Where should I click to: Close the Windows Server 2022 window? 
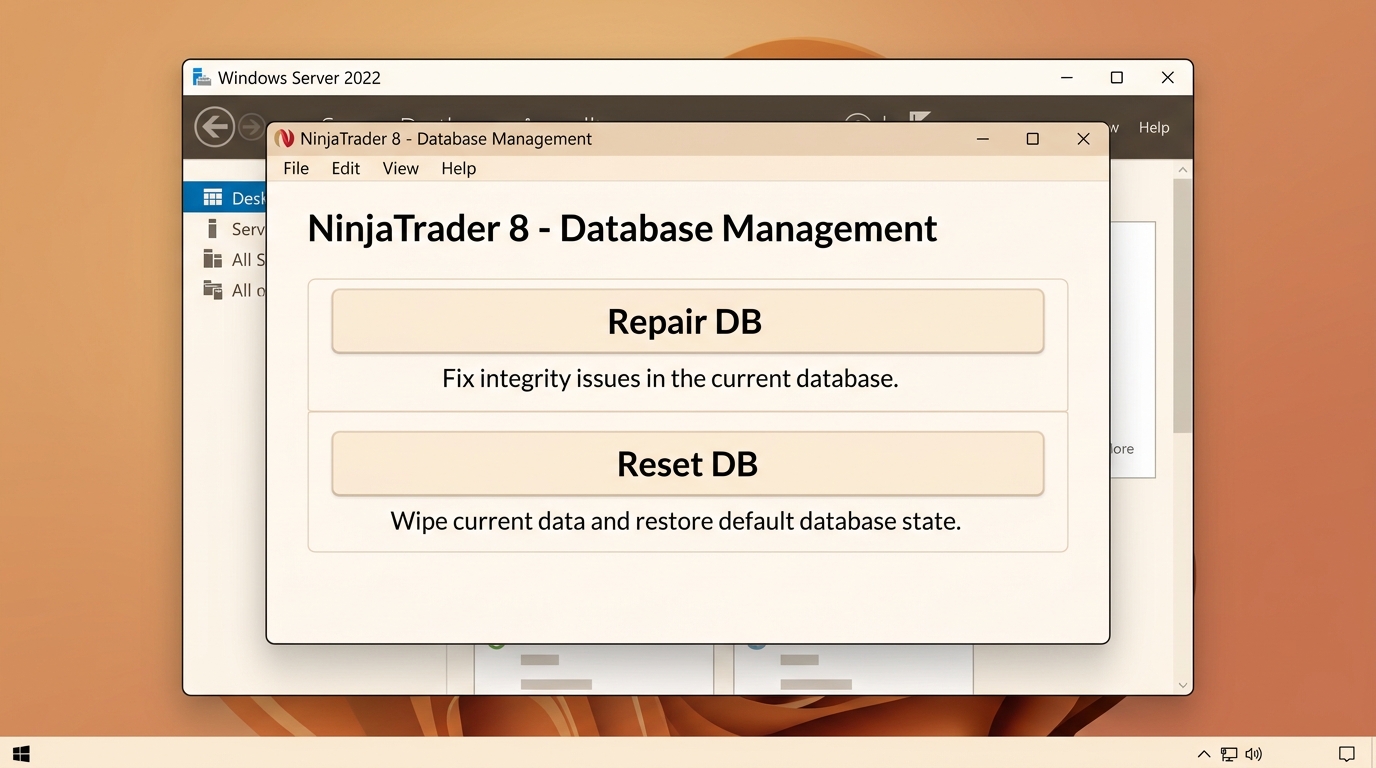(x=1167, y=77)
